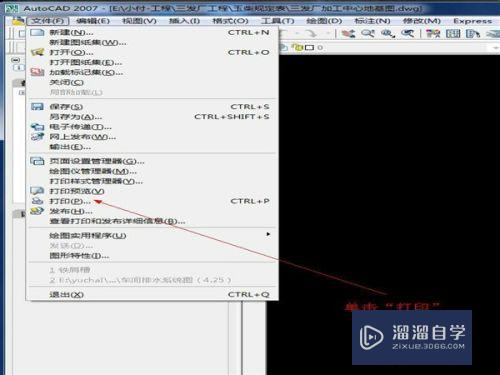The height and width of the screenshot is (375, 500).
Task: Open recent file 2 E:\yuchai\... entry
Action: (152, 280)
